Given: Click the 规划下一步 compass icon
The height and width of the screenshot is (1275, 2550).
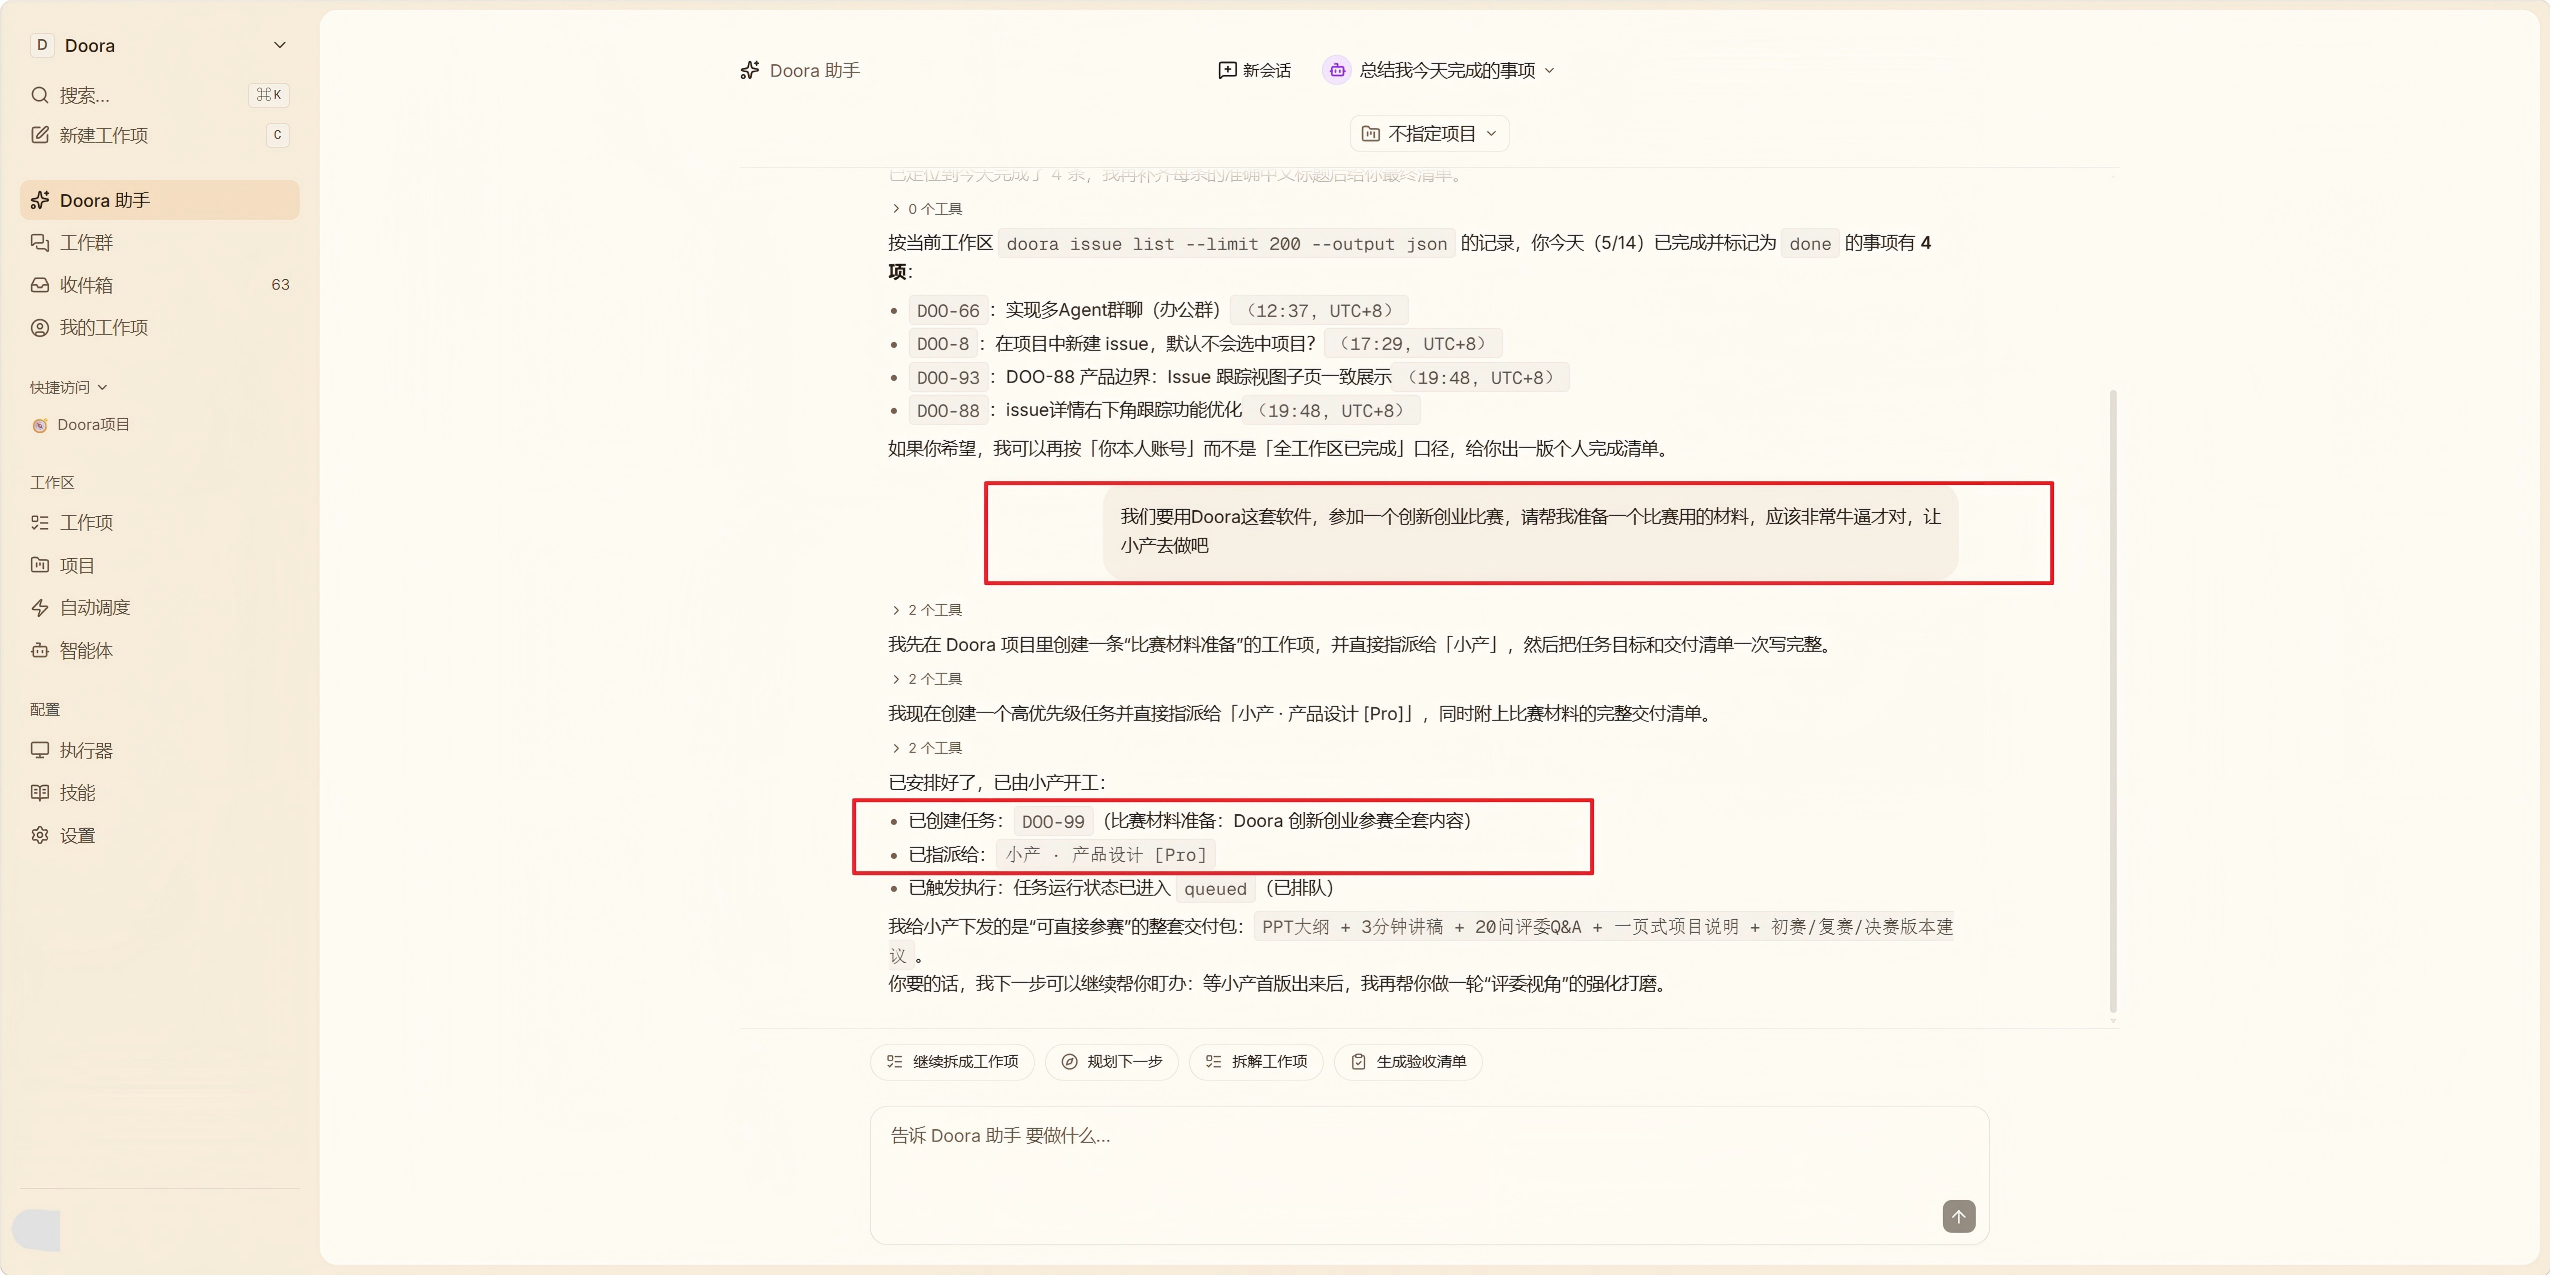Looking at the screenshot, I should (1069, 1061).
